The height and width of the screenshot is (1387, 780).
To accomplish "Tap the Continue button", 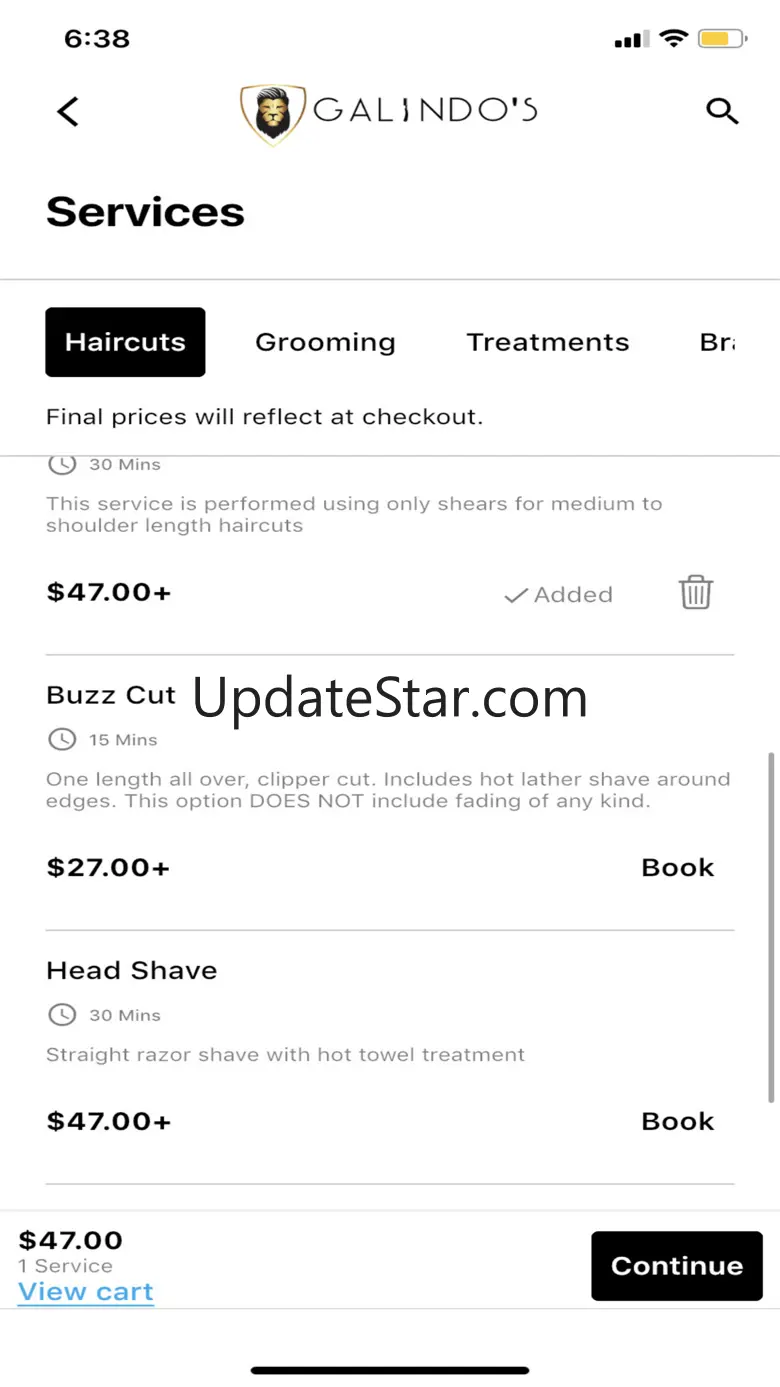I will (x=677, y=1266).
